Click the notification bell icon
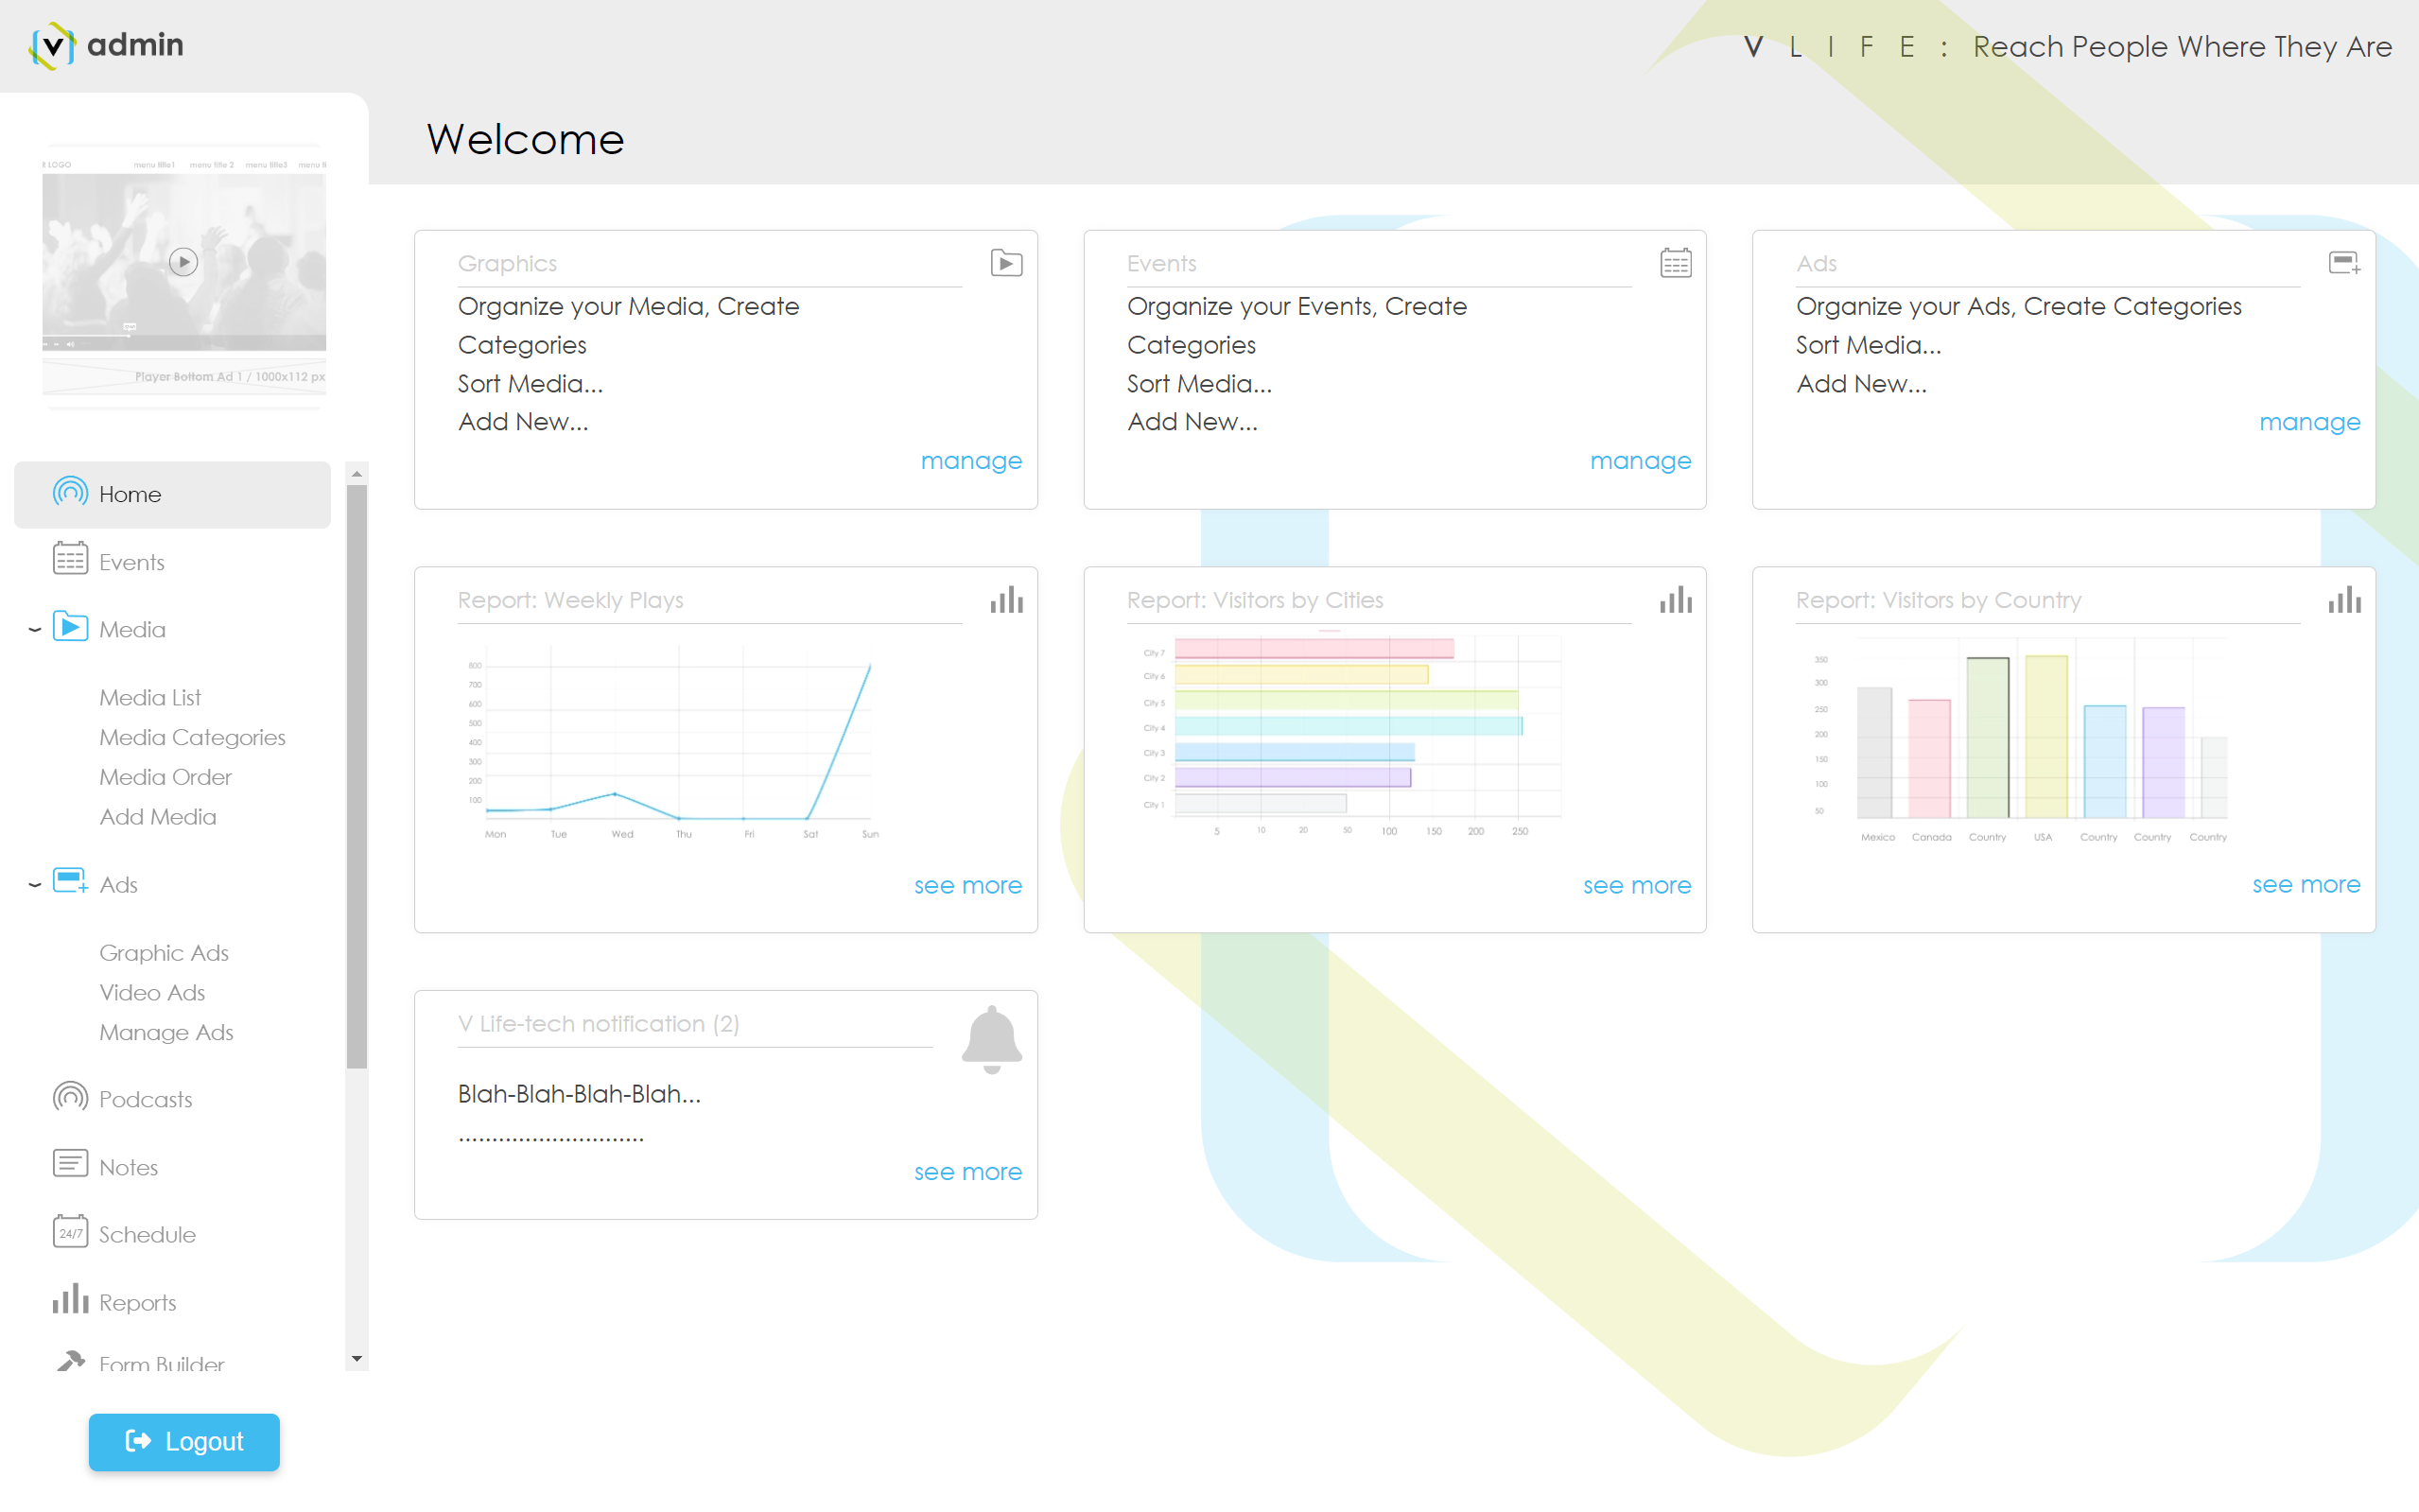 click(991, 1039)
